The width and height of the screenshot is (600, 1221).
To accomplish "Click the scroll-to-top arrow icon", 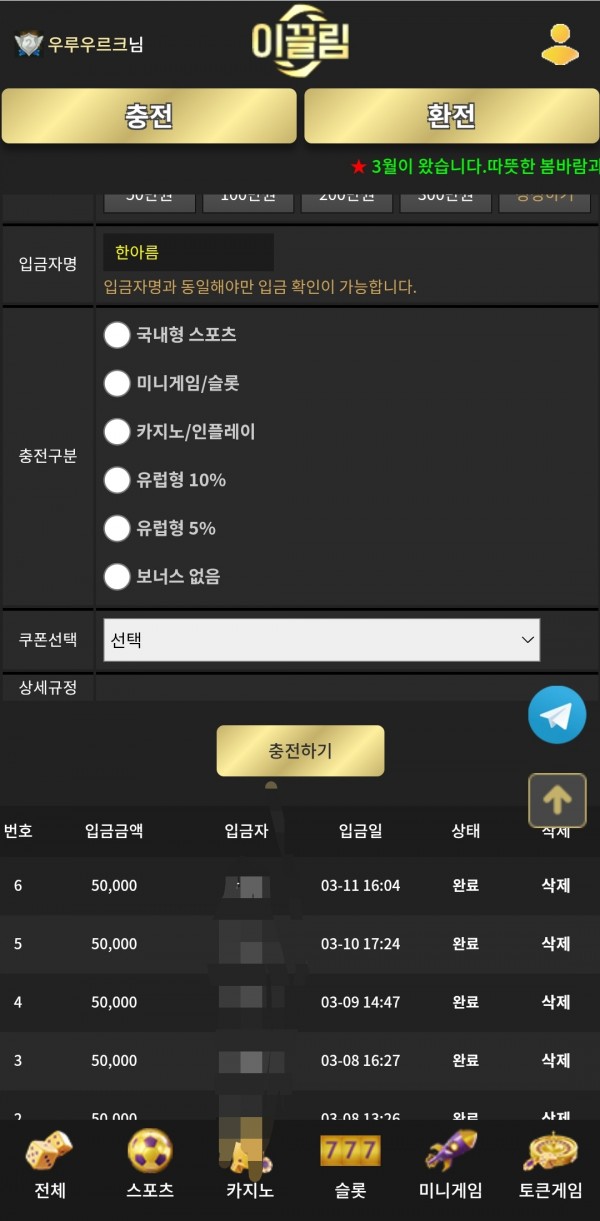I will point(557,800).
